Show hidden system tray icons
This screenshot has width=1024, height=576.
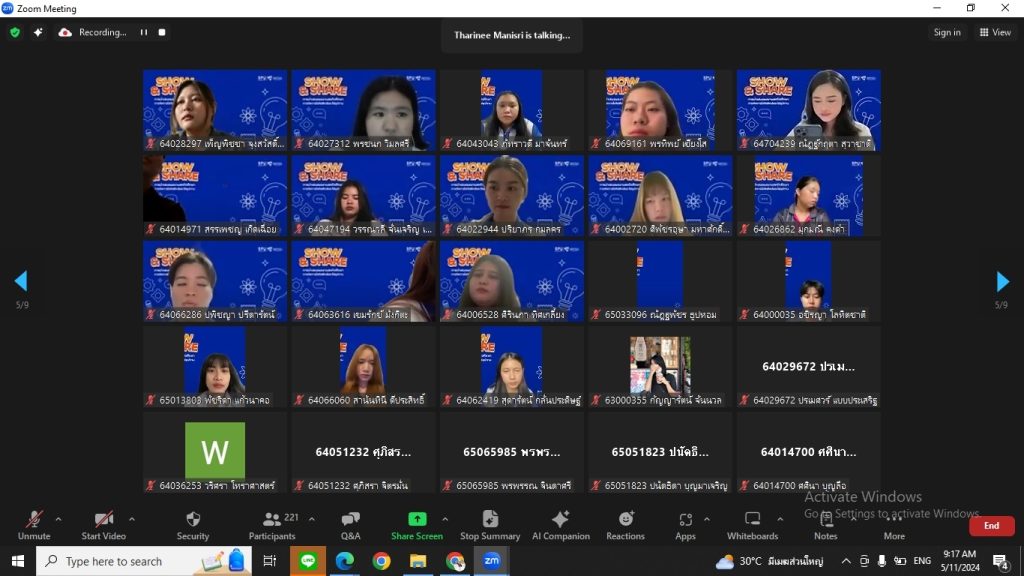tap(846, 561)
